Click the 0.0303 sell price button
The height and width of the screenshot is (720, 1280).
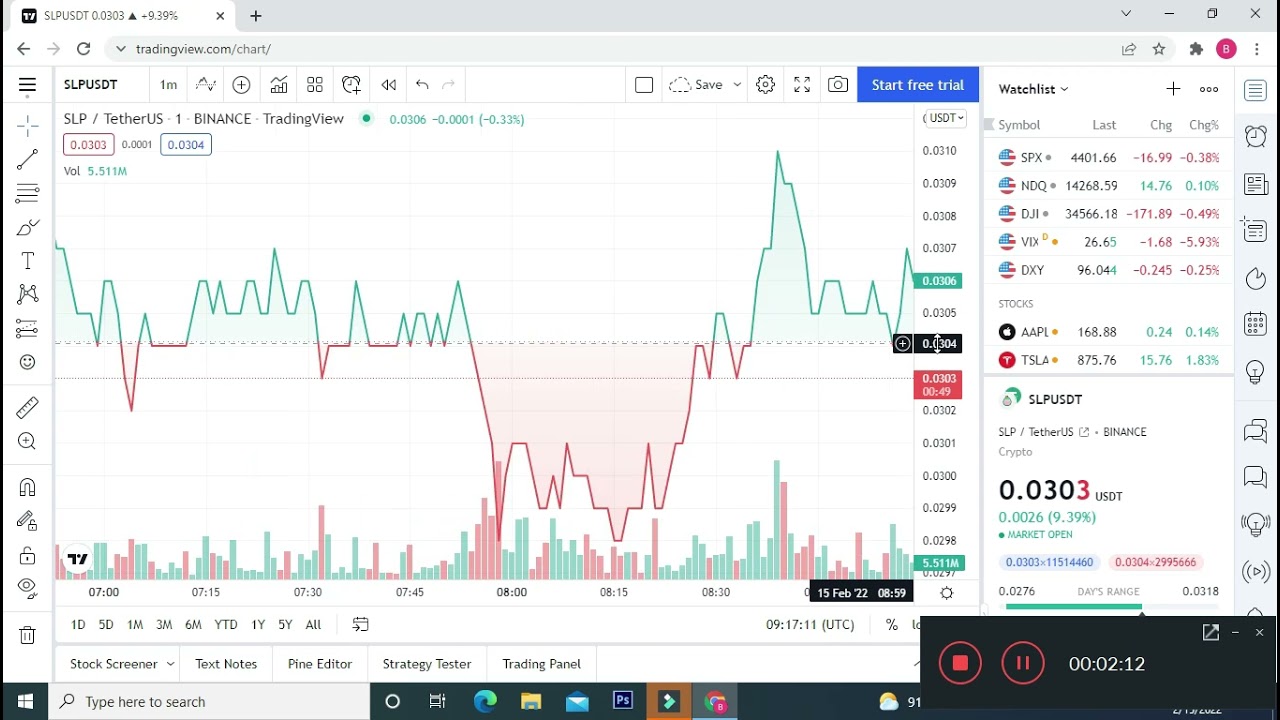tap(88, 145)
